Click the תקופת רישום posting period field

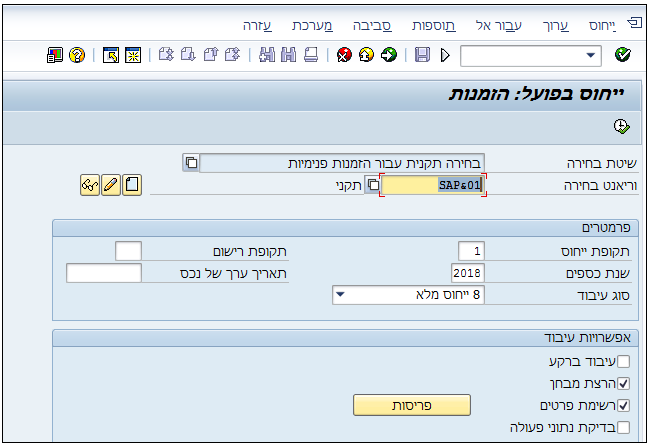[x=129, y=251]
